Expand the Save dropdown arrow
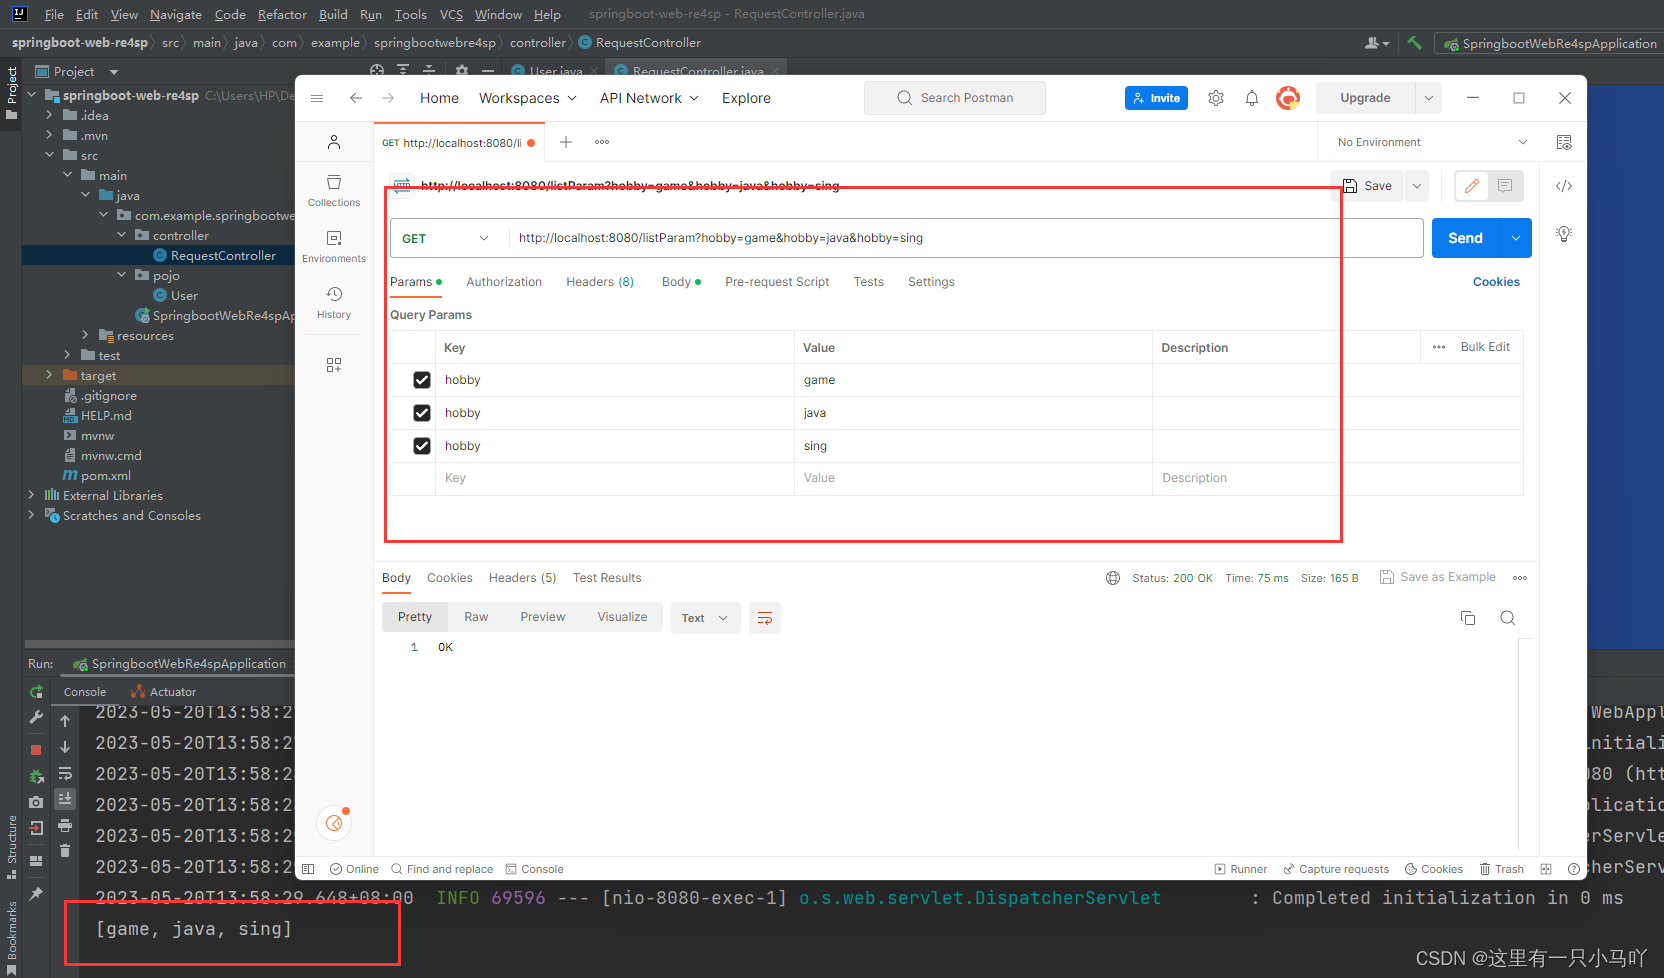The height and width of the screenshot is (978, 1664). [x=1416, y=186]
